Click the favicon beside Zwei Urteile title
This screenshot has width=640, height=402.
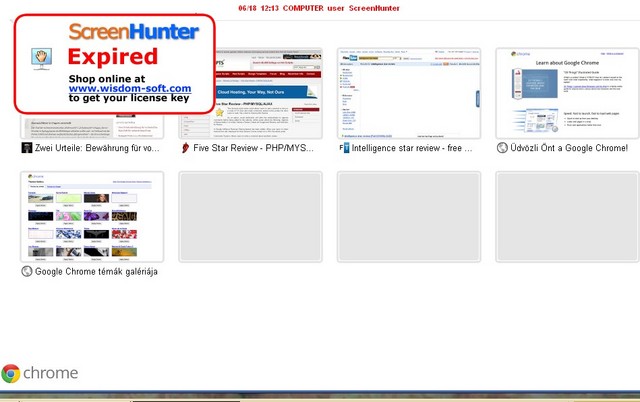click(27, 148)
